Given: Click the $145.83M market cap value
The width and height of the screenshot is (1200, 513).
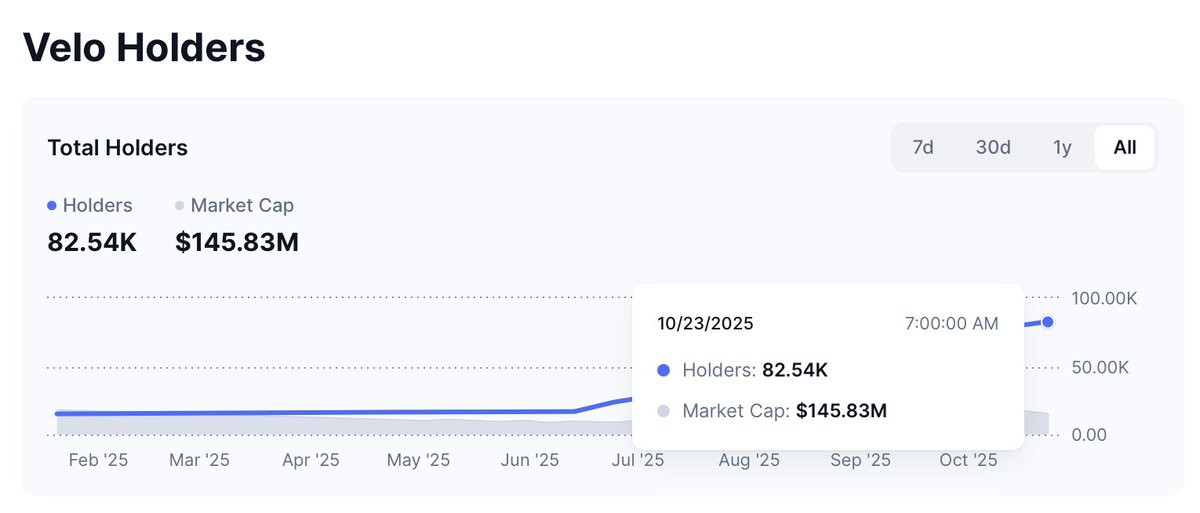Looking at the screenshot, I should point(237,242).
